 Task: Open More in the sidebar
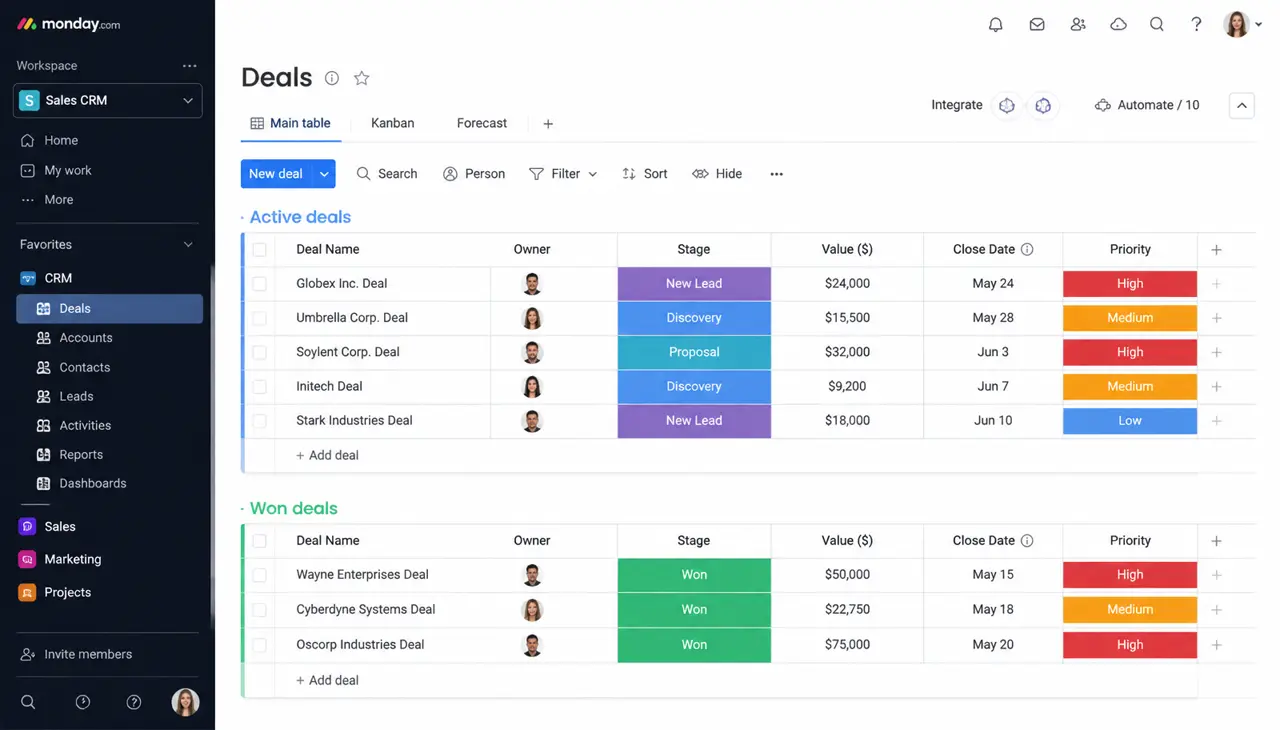[47, 200]
